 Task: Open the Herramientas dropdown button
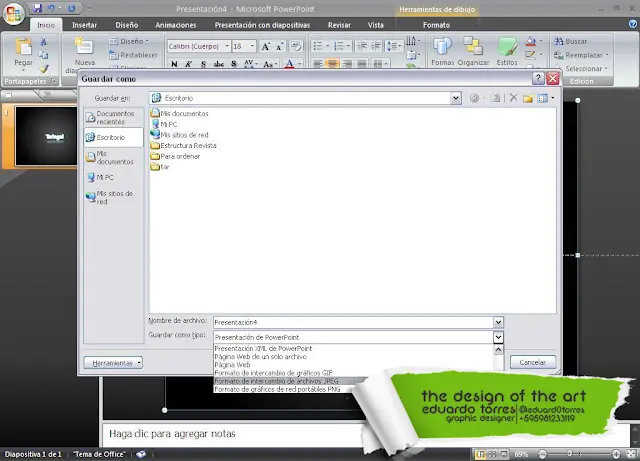(x=113, y=363)
